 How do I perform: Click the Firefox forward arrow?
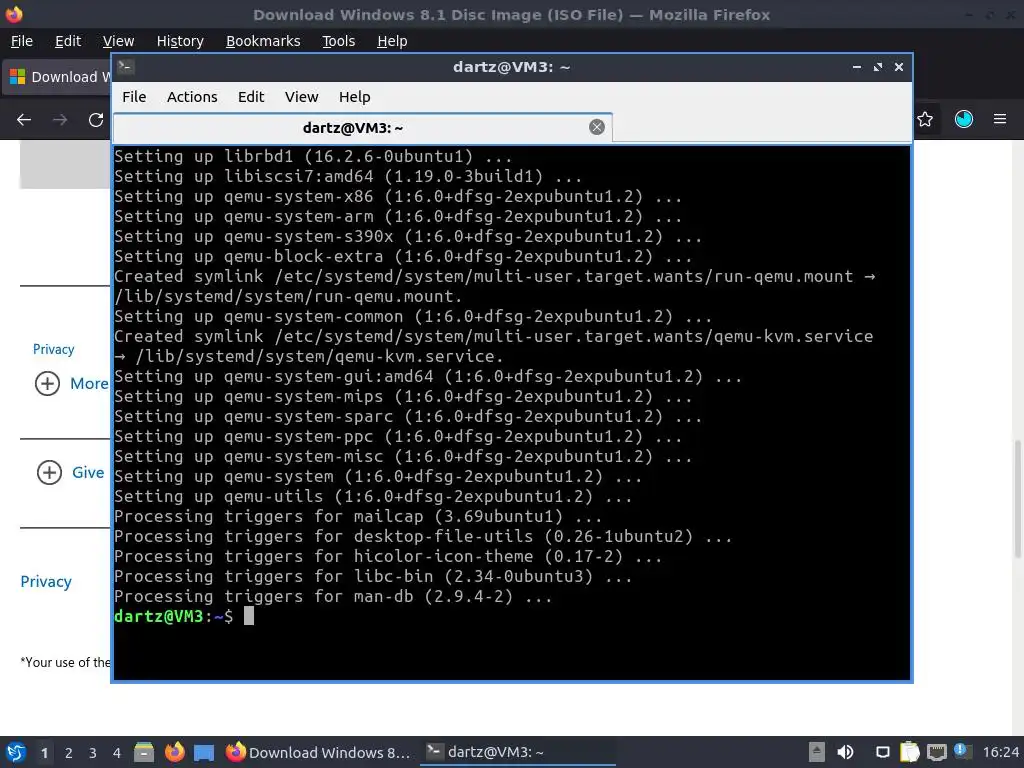60,120
